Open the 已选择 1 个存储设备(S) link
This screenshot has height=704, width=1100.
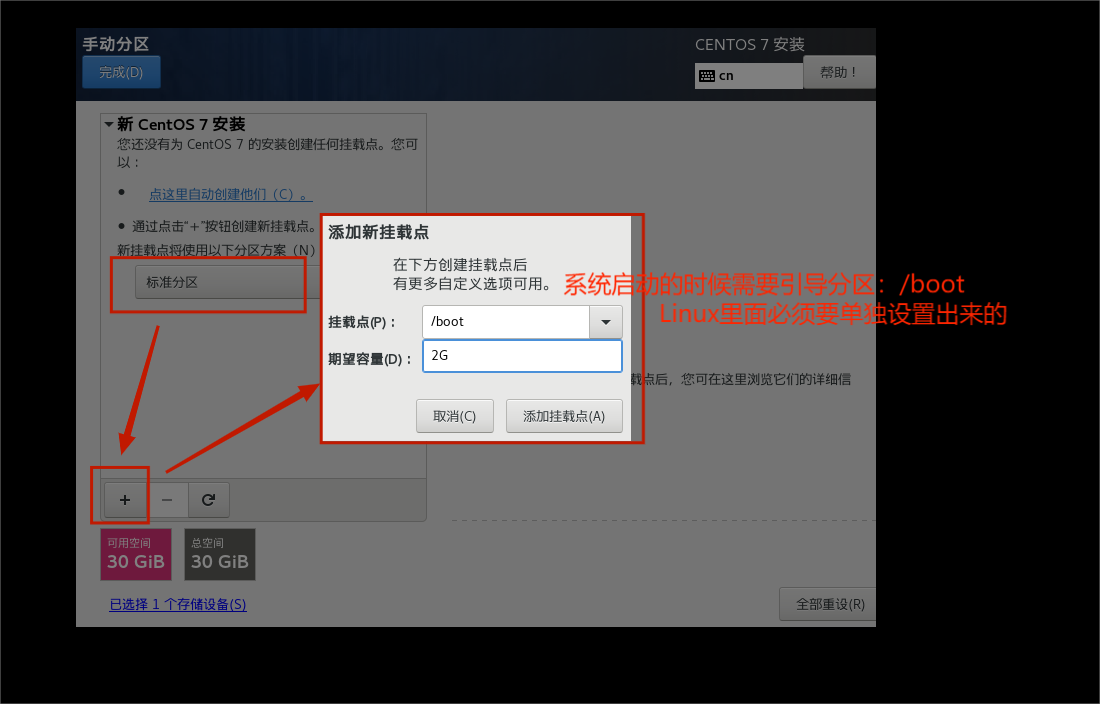coord(178,604)
